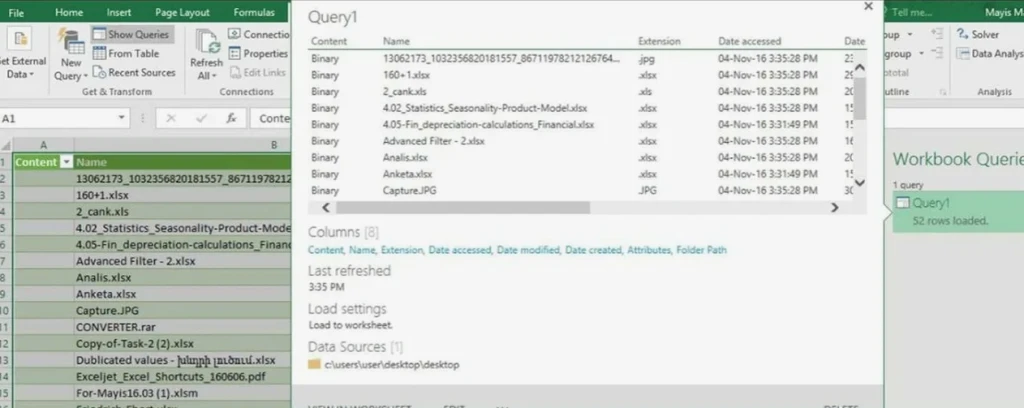Screen dimensions: 1024x408
Task: Open Recent Sources in Get & Transform
Action: click(134, 72)
